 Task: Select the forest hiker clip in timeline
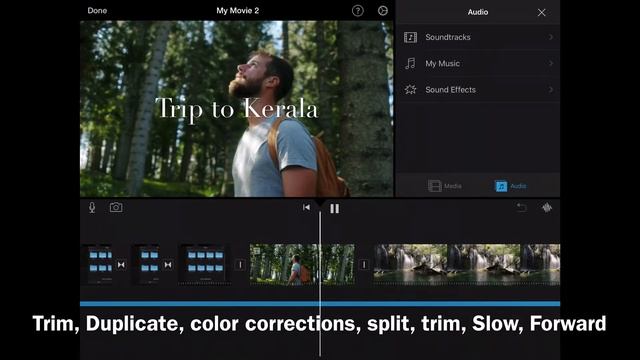tap(302, 264)
